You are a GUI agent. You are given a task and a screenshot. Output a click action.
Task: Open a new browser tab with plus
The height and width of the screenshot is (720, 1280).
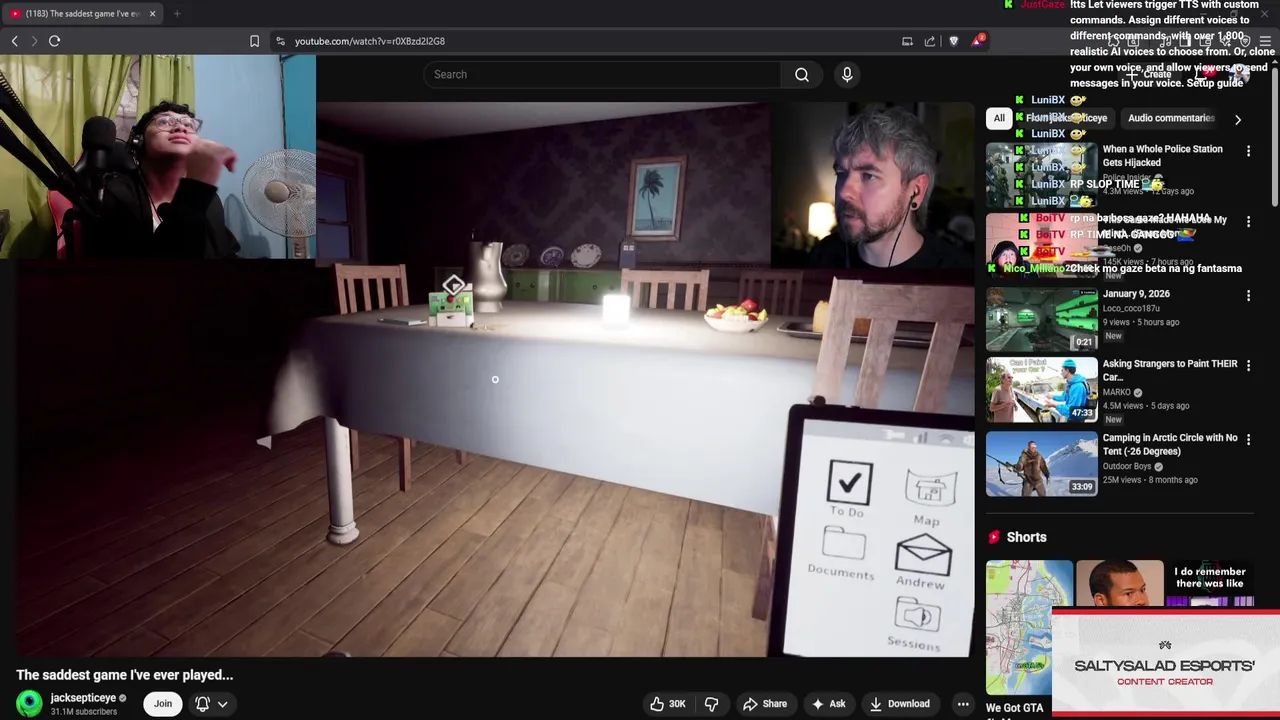click(x=177, y=14)
